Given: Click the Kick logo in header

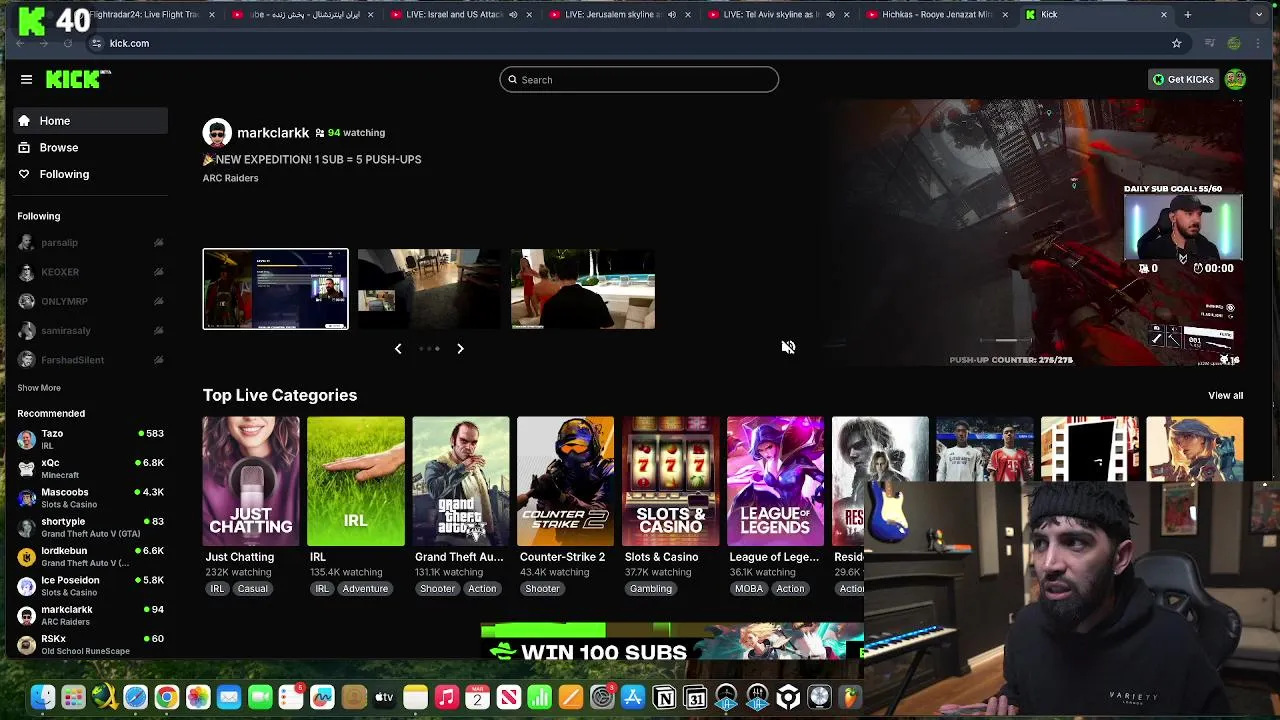Looking at the screenshot, I should (x=79, y=79).
